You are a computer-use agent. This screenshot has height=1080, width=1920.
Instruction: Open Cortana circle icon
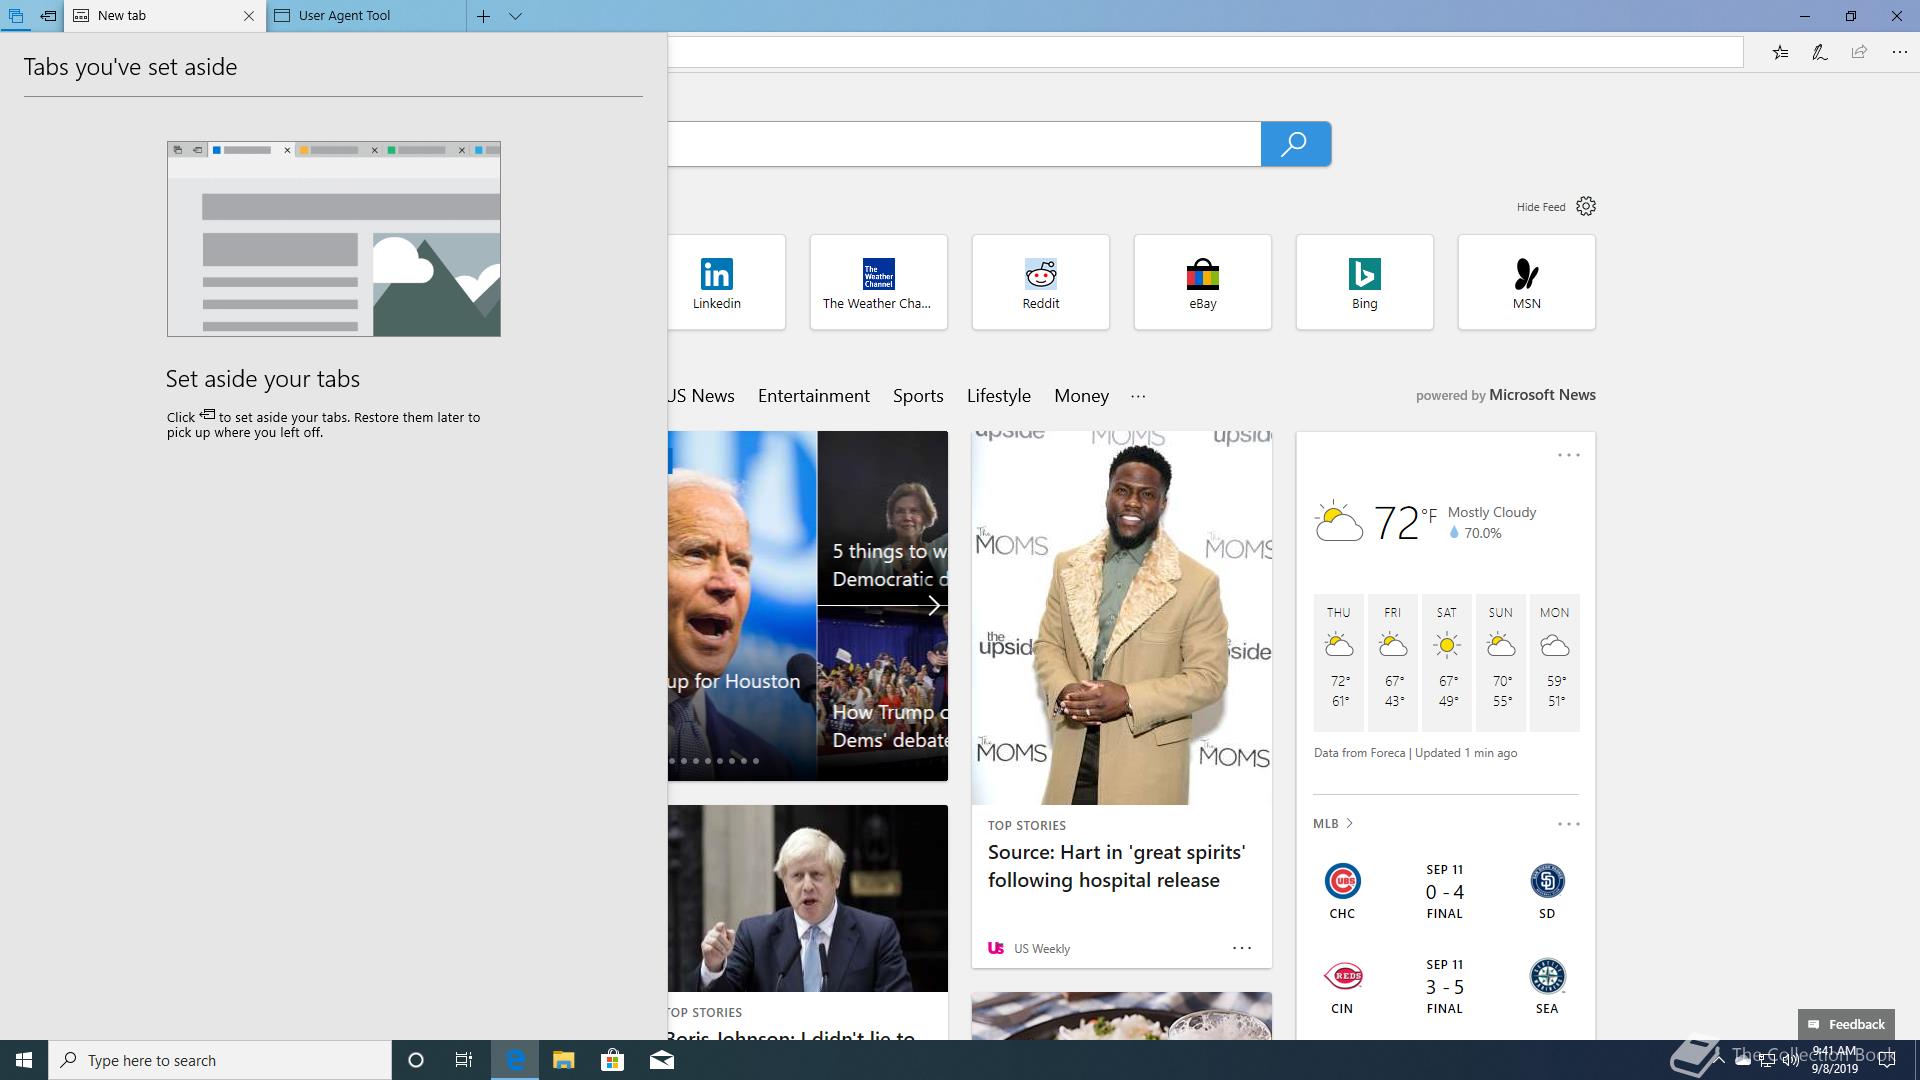416,1060
